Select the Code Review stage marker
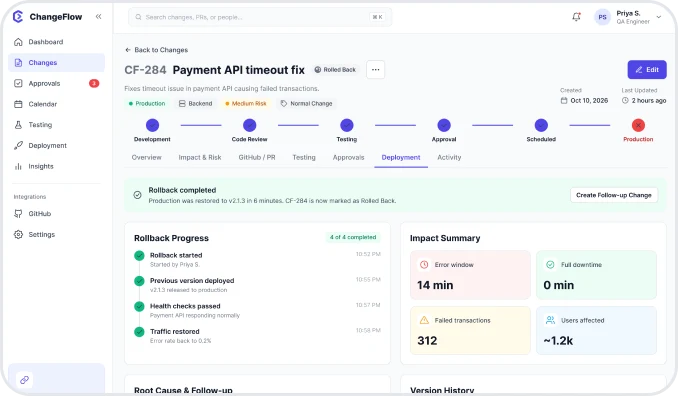This screenshot has width=678, height=396. pyautogui.click(x=249, y=125)
